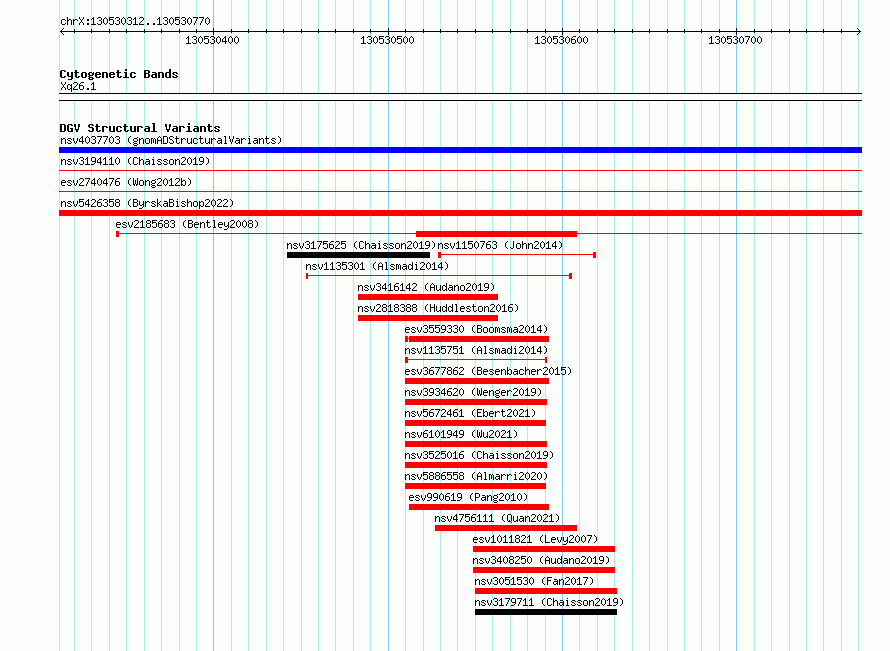Screen dimensions: 890x651
Task: Open nsv3416142 (Audano2019) variant label
Action: tap(426, 287)
